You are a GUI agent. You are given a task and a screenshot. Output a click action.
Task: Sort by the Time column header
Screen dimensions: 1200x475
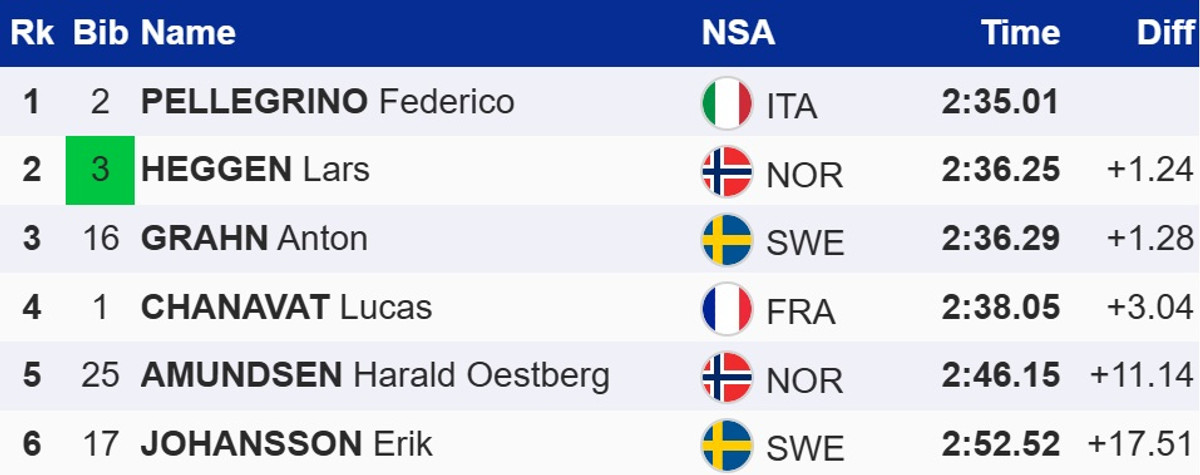[x=1020, y=33]
